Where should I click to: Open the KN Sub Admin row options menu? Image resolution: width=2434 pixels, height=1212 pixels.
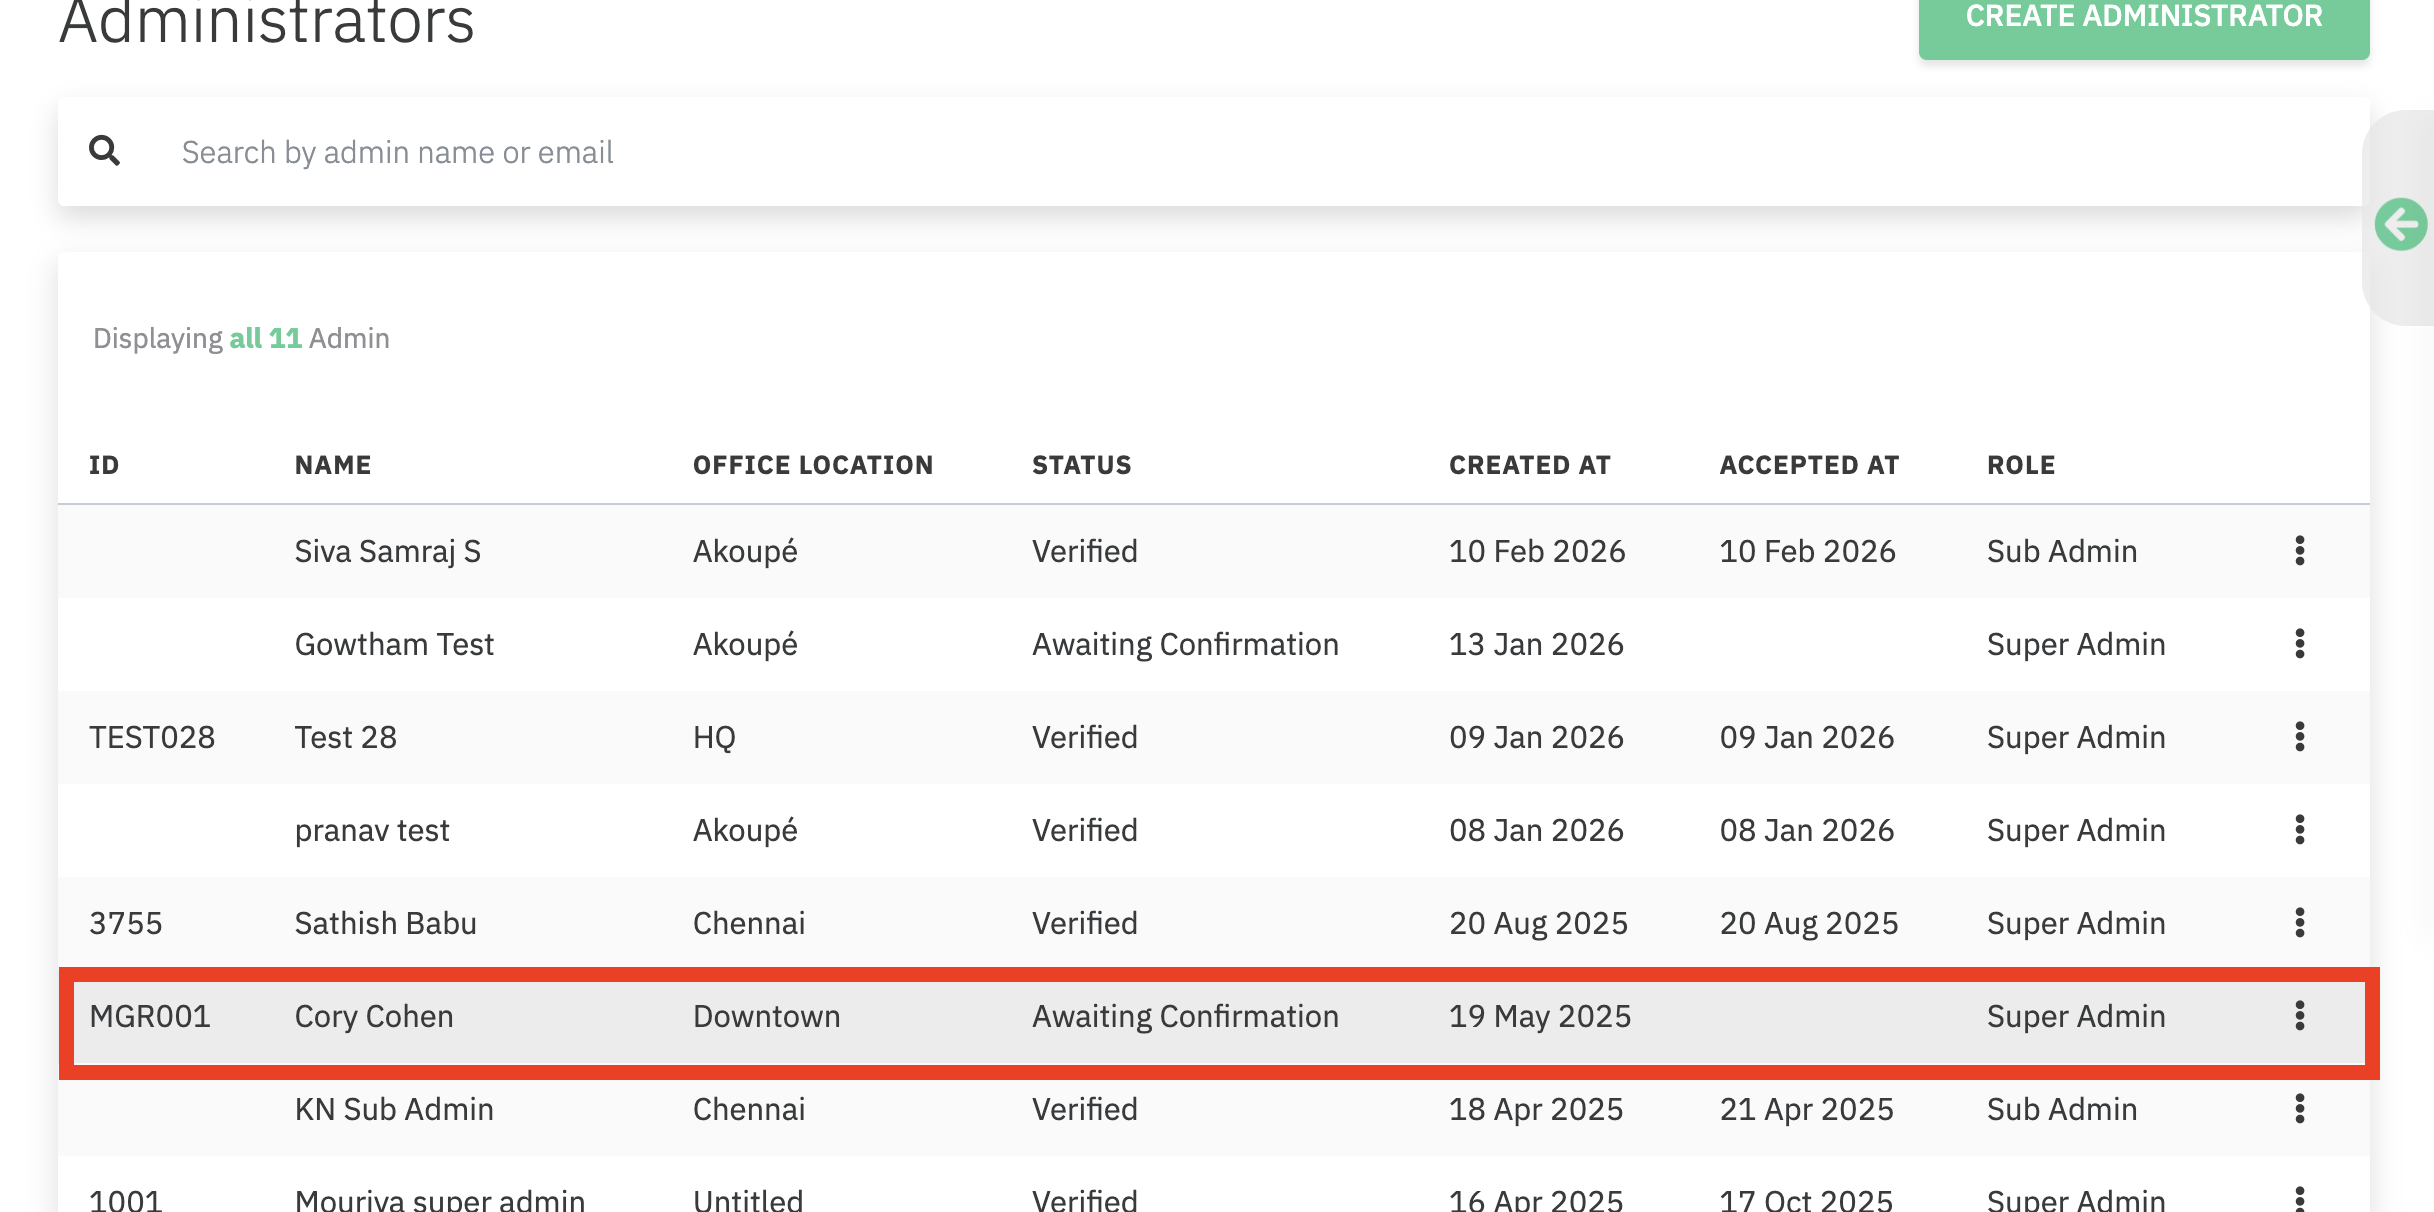tap(2299, 1109)
